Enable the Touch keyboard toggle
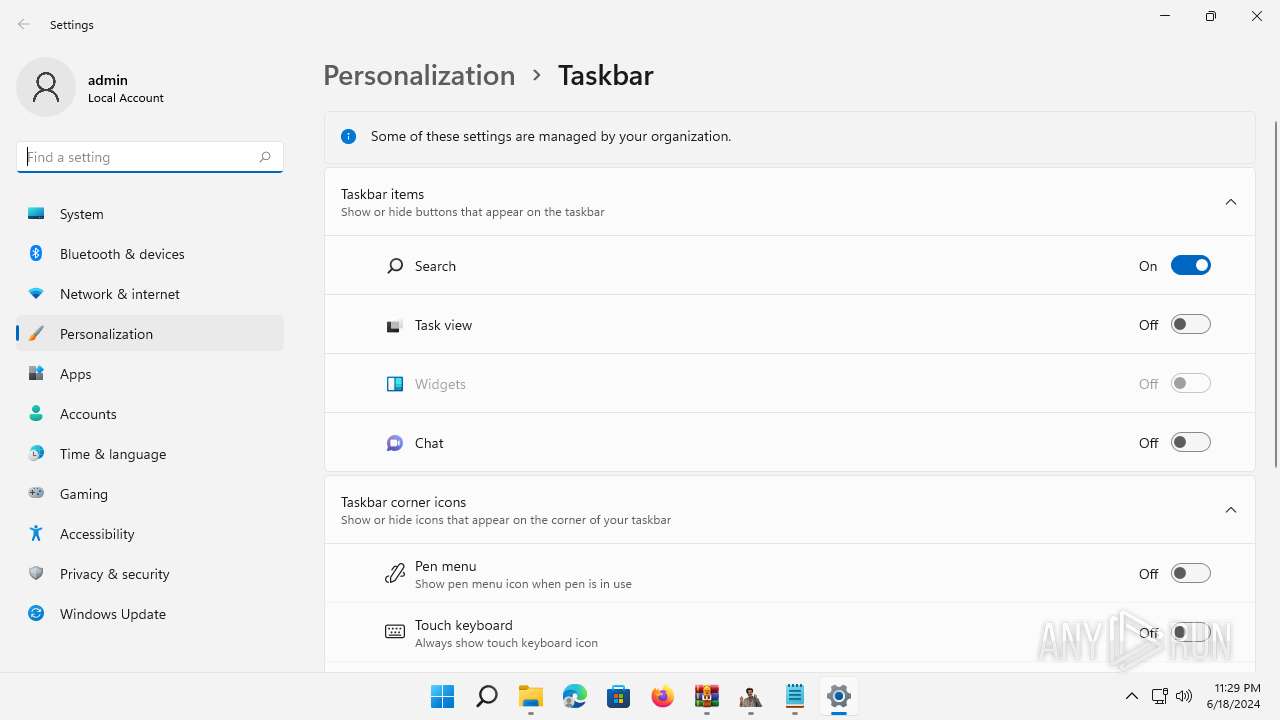The height and width of the screenshot is (720, 1280). pos(1191,632)
